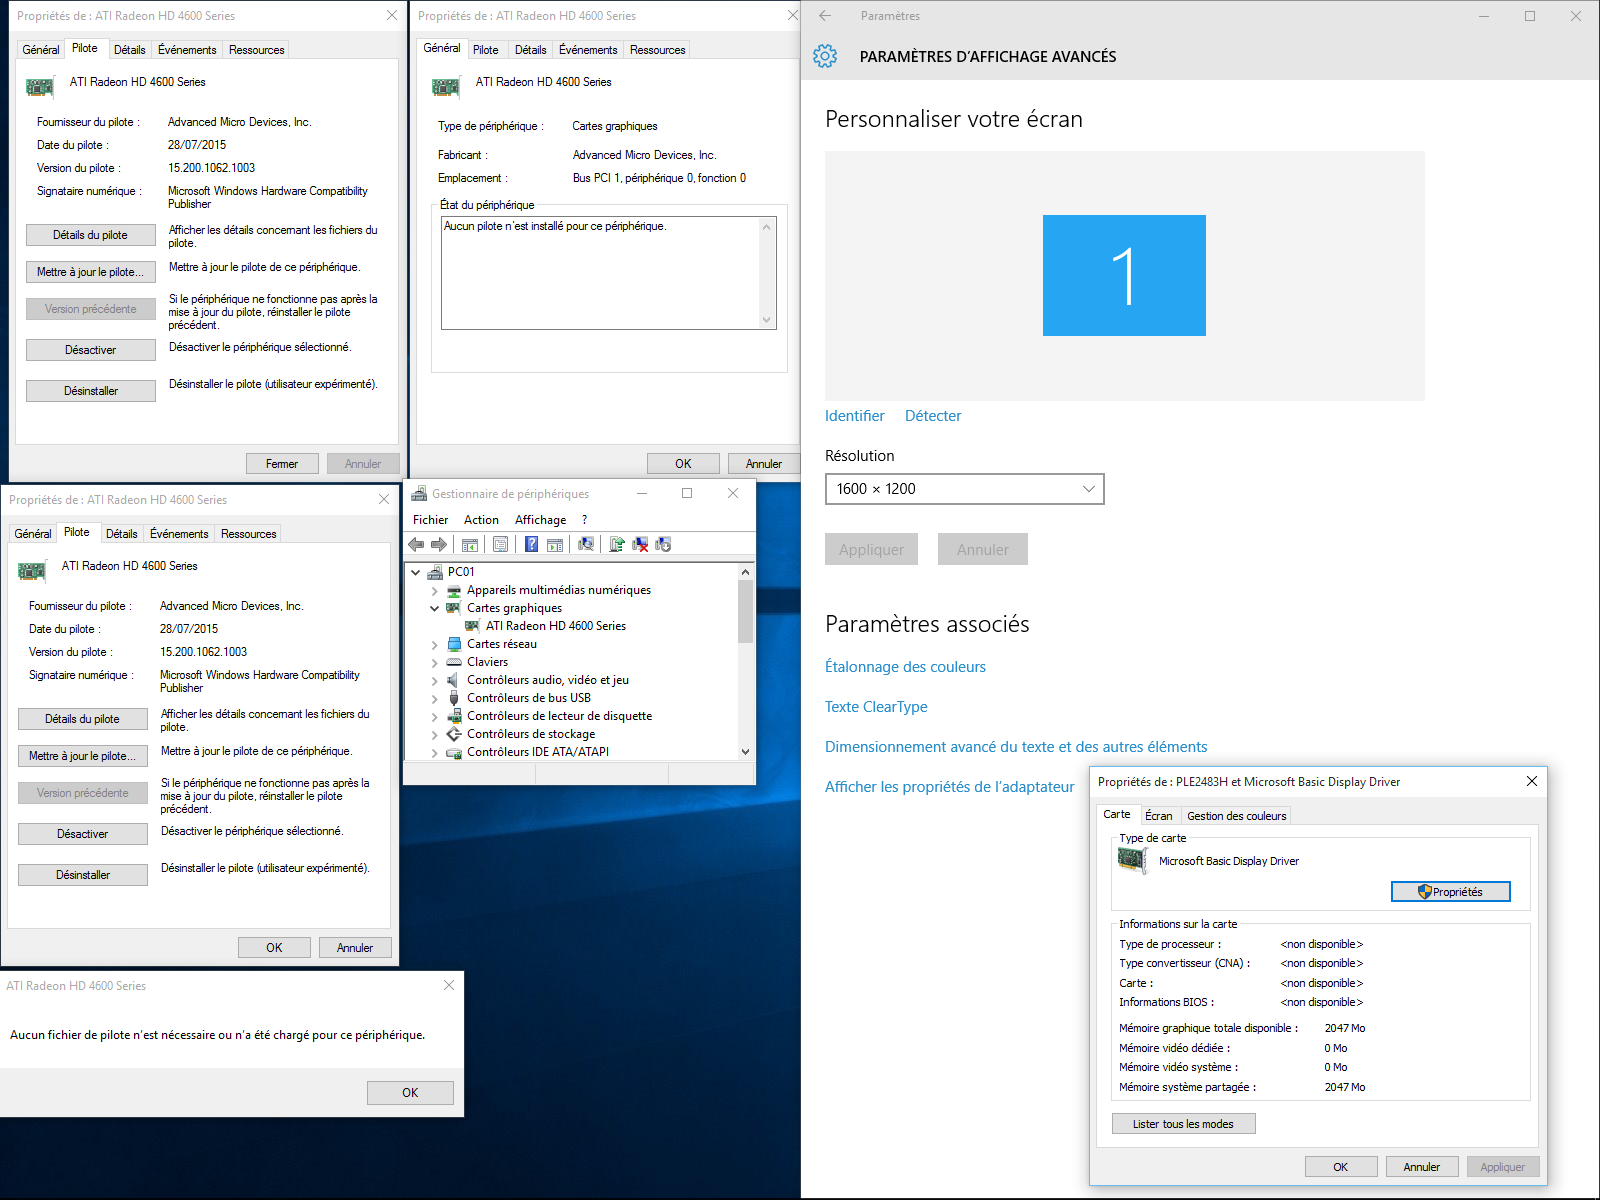Open the Affichage menu in Device Manager
The image size is (1600, 1200).
(x=540, y=520)
